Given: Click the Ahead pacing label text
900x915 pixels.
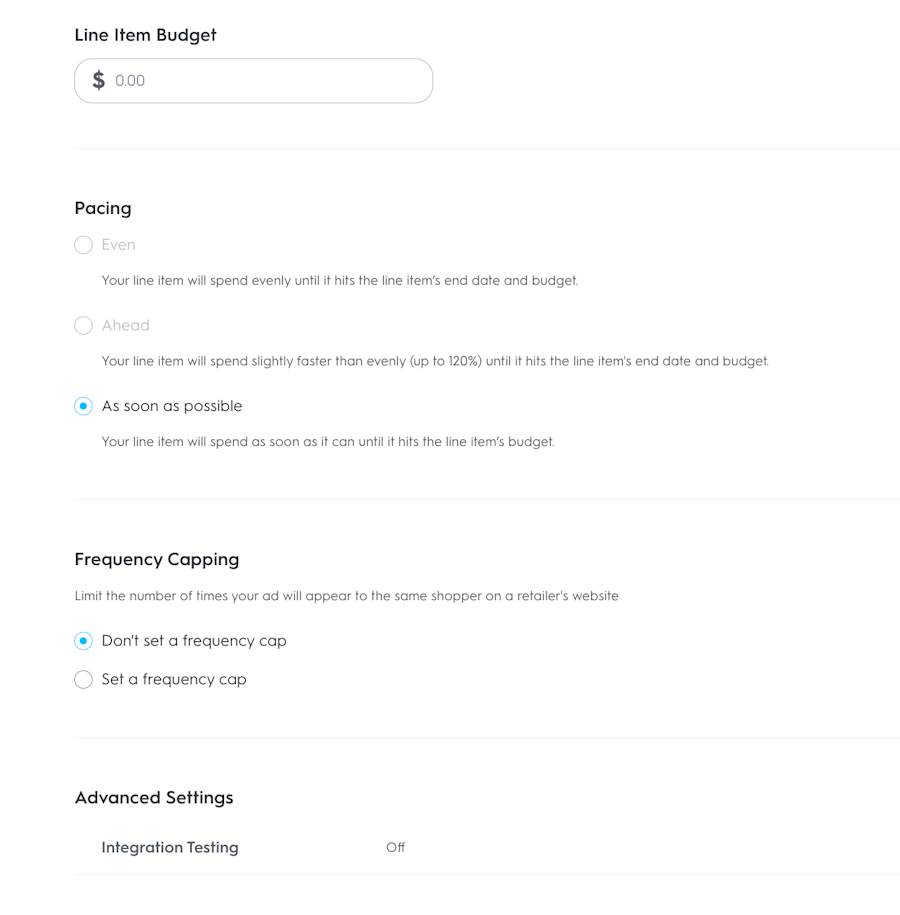Looking at the screenshot, I should (x=125, y=326).
